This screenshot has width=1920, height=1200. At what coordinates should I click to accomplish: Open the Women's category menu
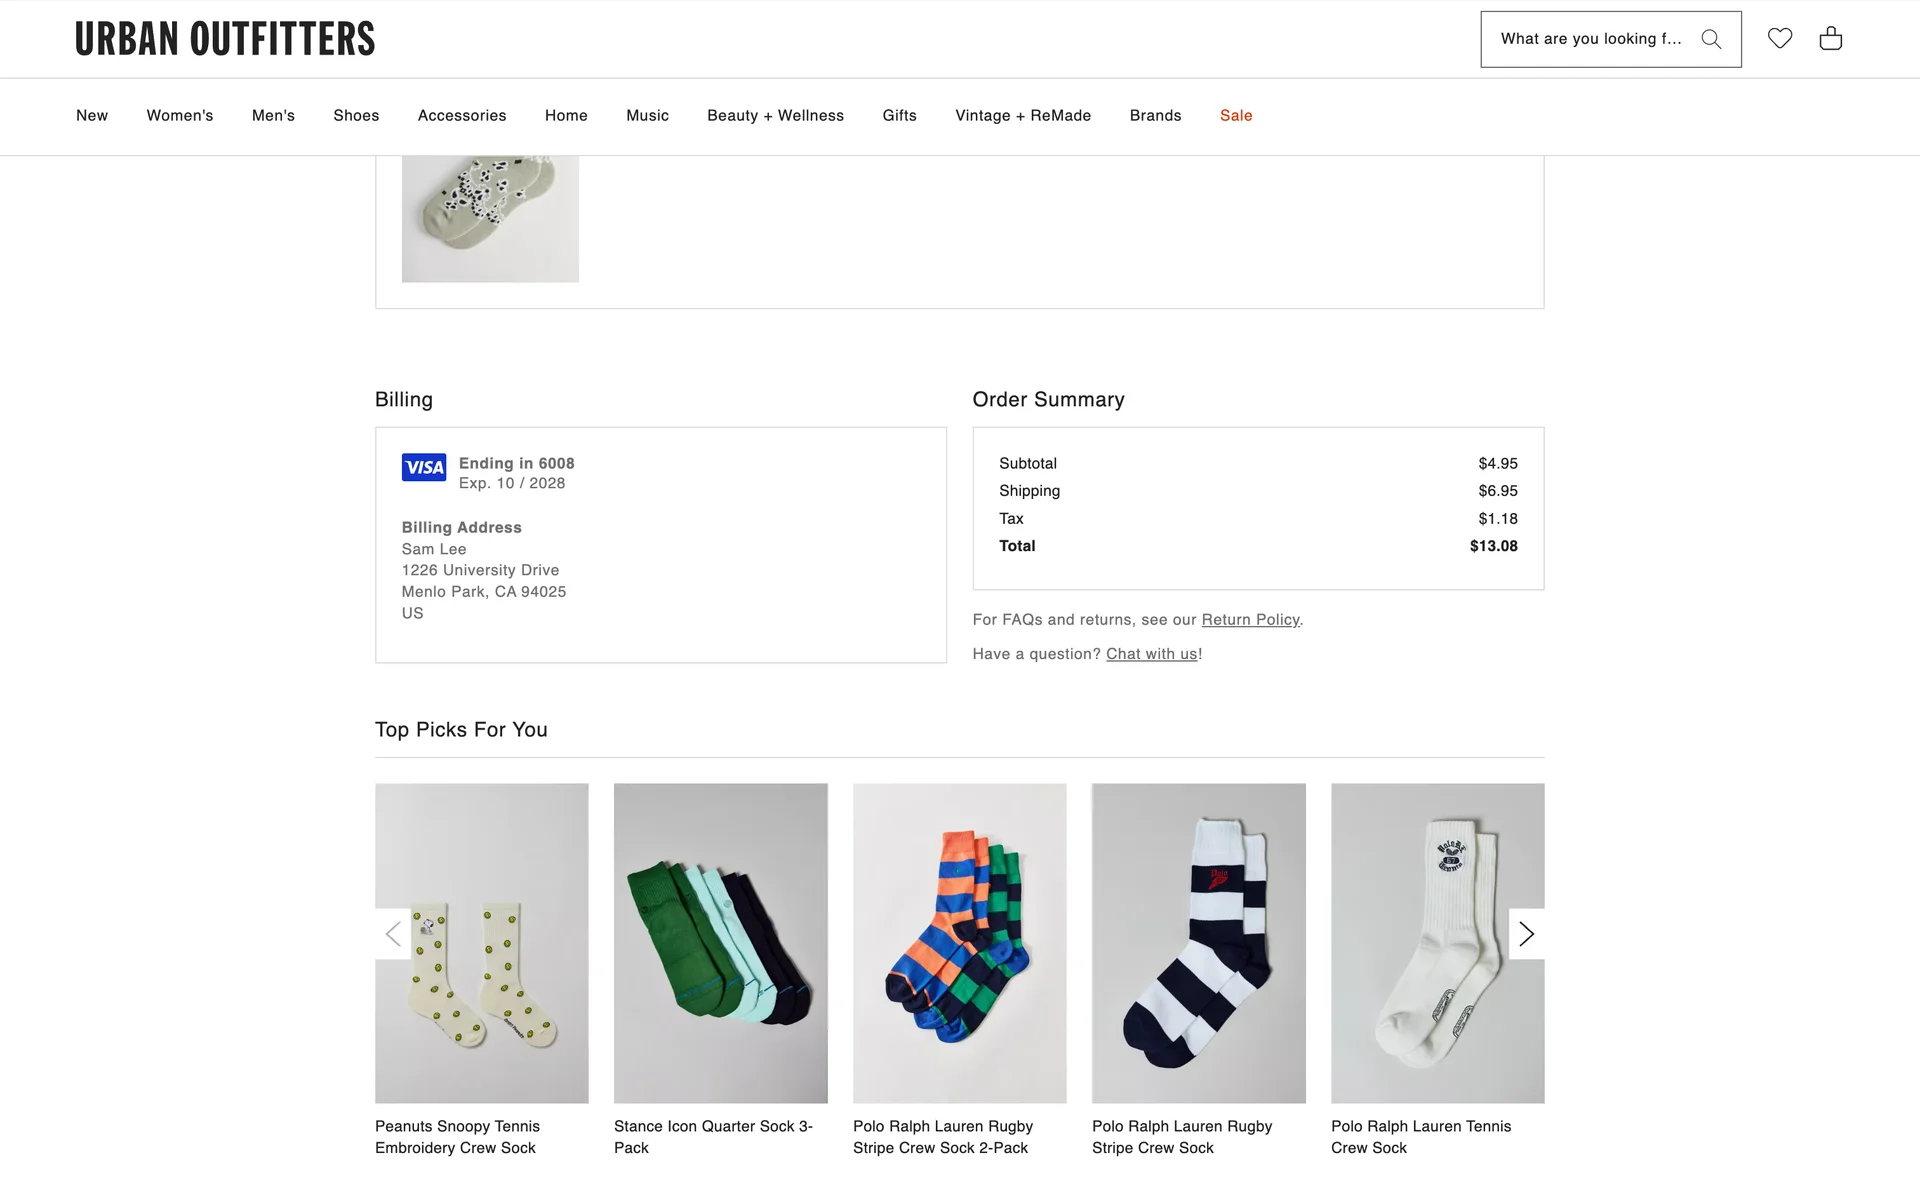179,116
